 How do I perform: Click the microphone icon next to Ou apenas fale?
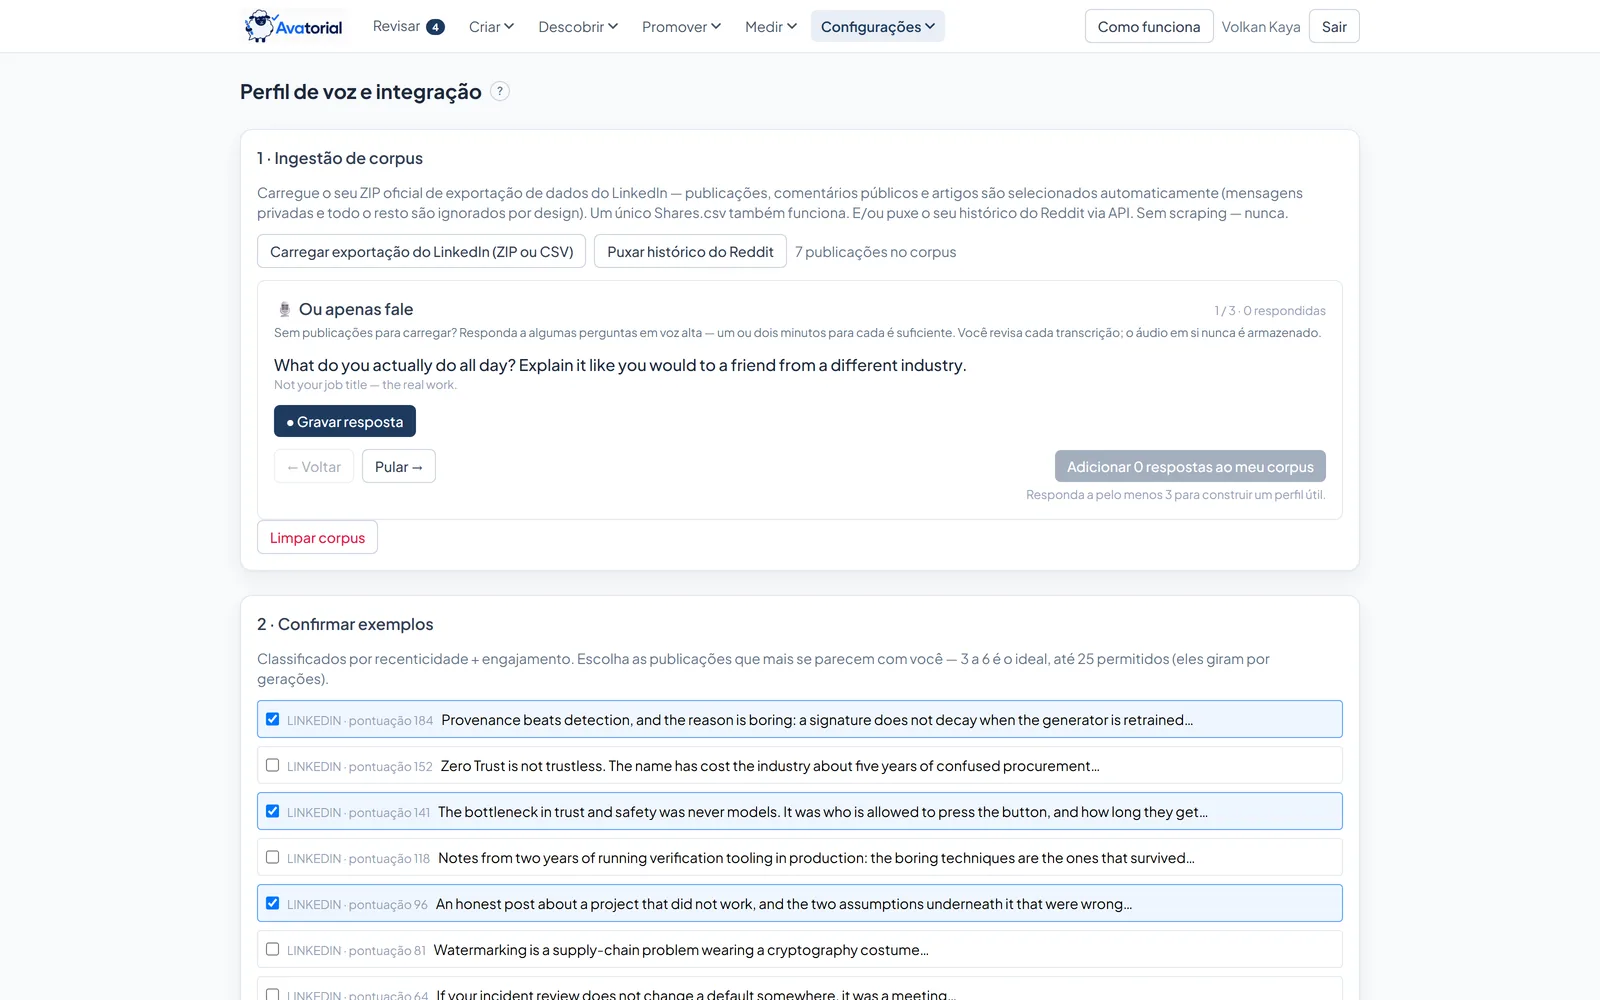(x=284, y=310)
